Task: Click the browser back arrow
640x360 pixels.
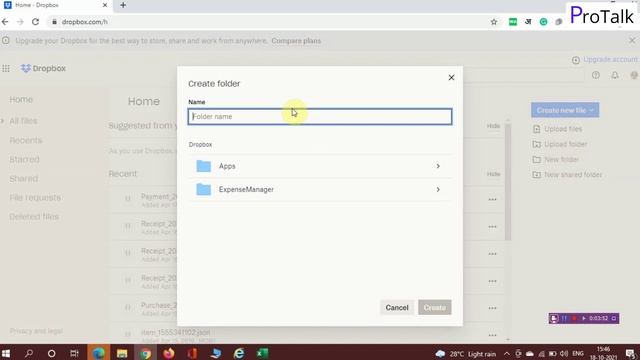Action: (5, 22)
